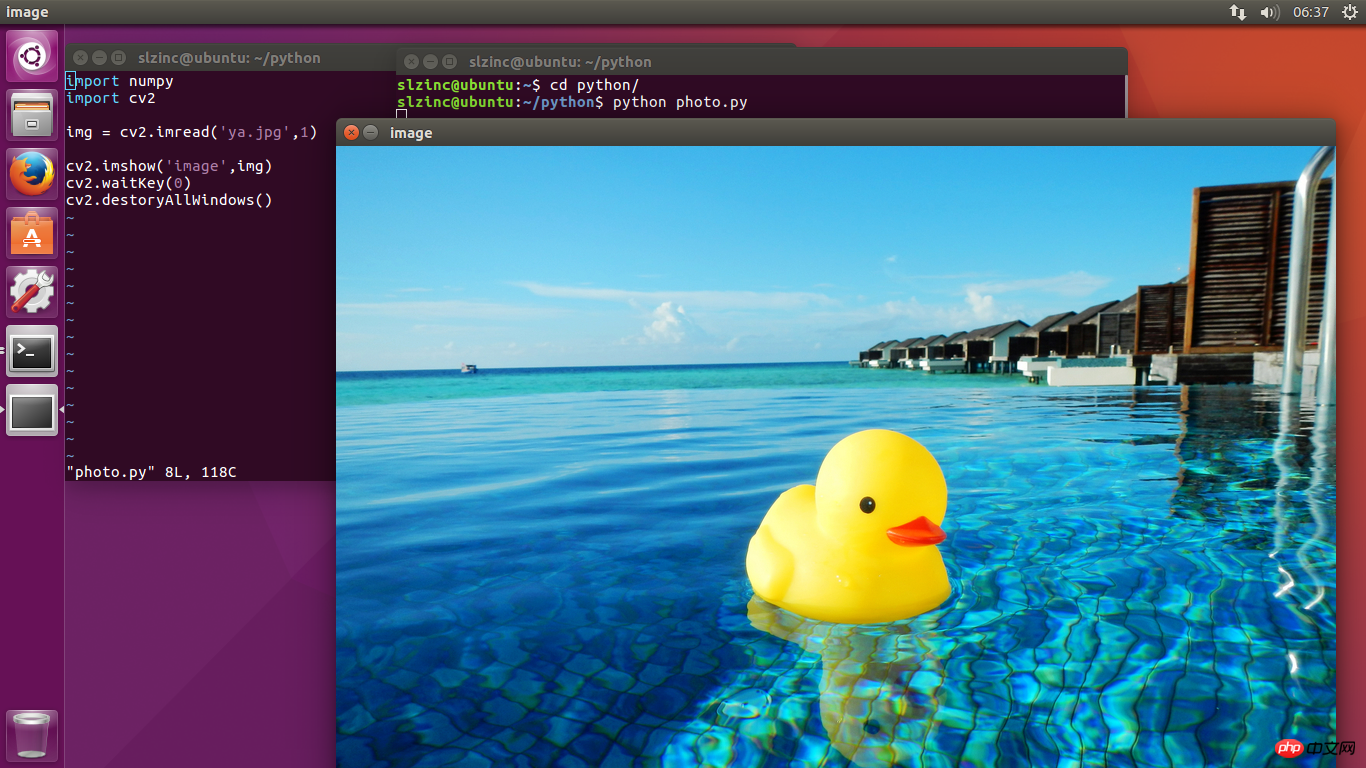Open the Trash in launcher
This screenshot has width=1366, height=768.
(x=32, y=735)
